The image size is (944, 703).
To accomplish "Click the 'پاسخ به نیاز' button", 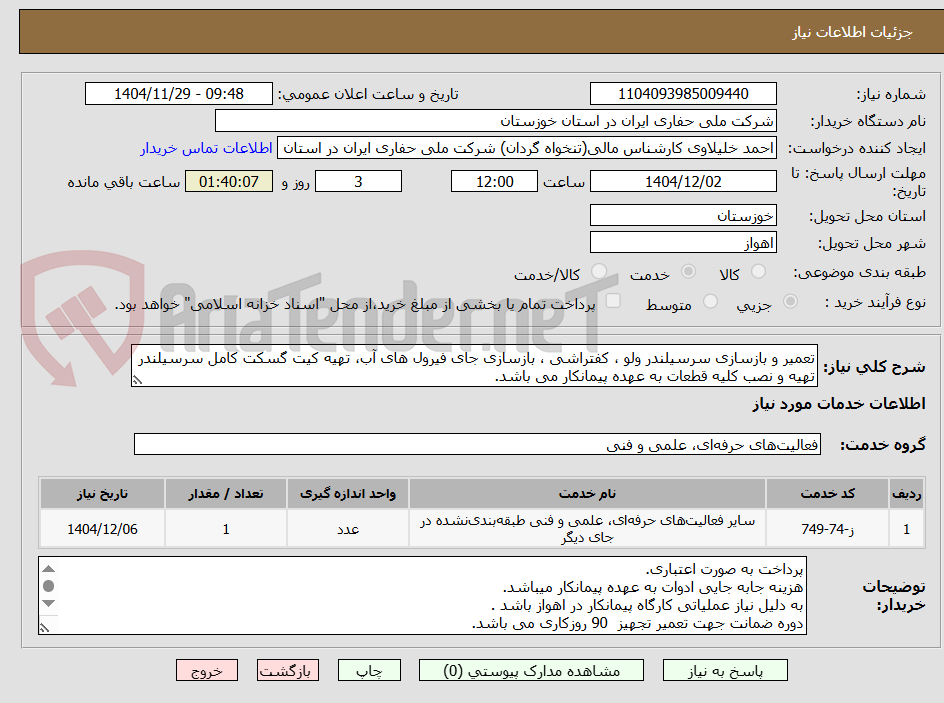I will pyautogui.click(x=725, y=670).
